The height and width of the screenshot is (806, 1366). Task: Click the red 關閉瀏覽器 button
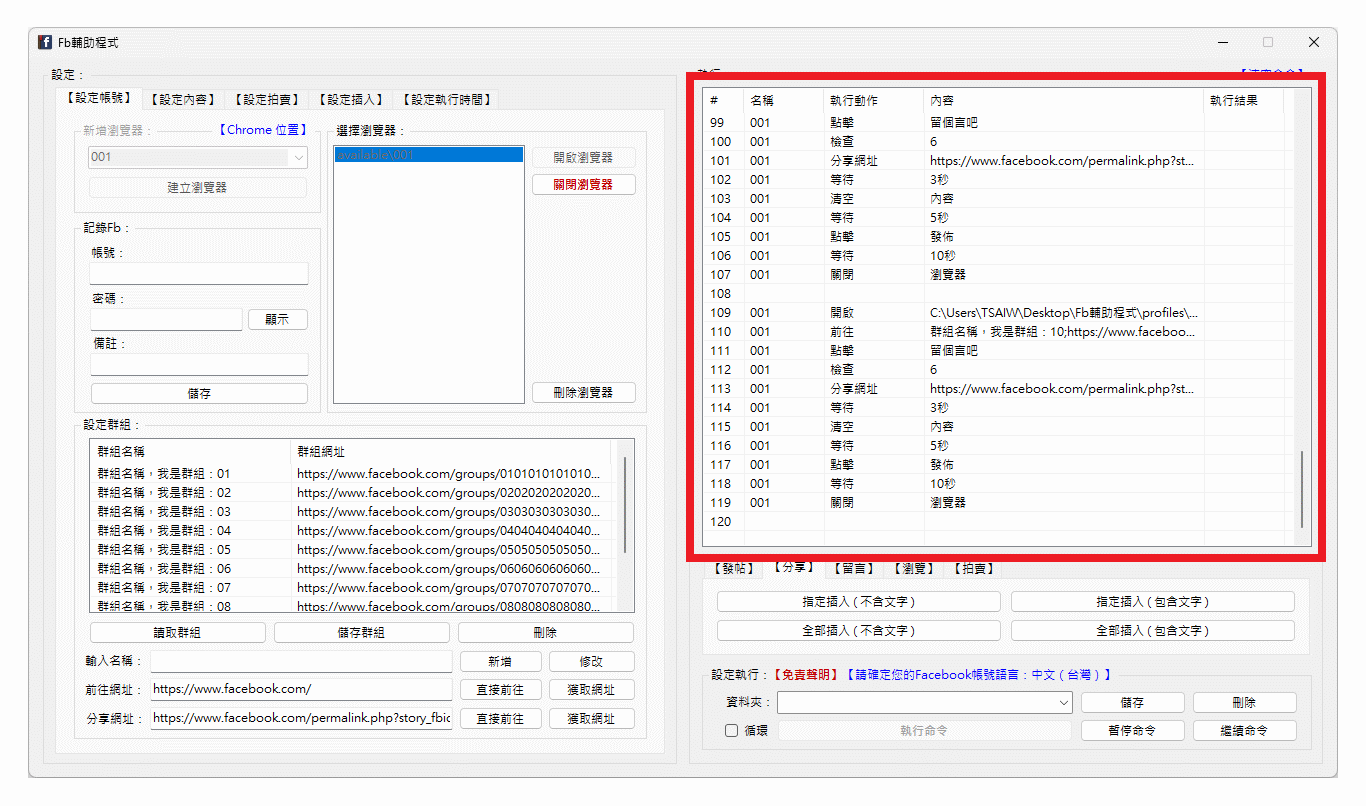584,184
